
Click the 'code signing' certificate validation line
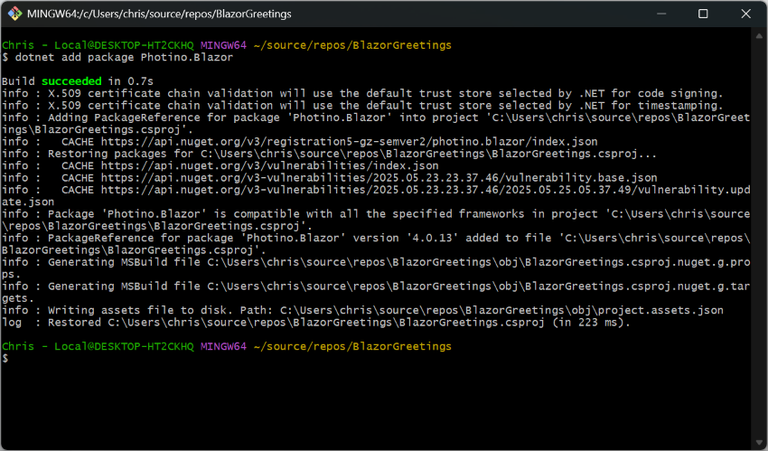(362, 93)
